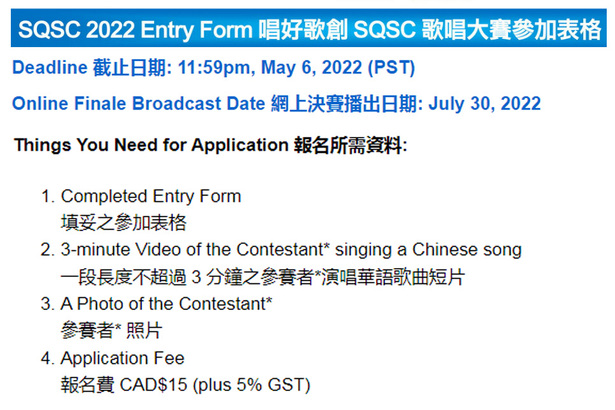
Task: Click the Chinese line about 演唱華語歌曲短片
Action: coord(263,276)
